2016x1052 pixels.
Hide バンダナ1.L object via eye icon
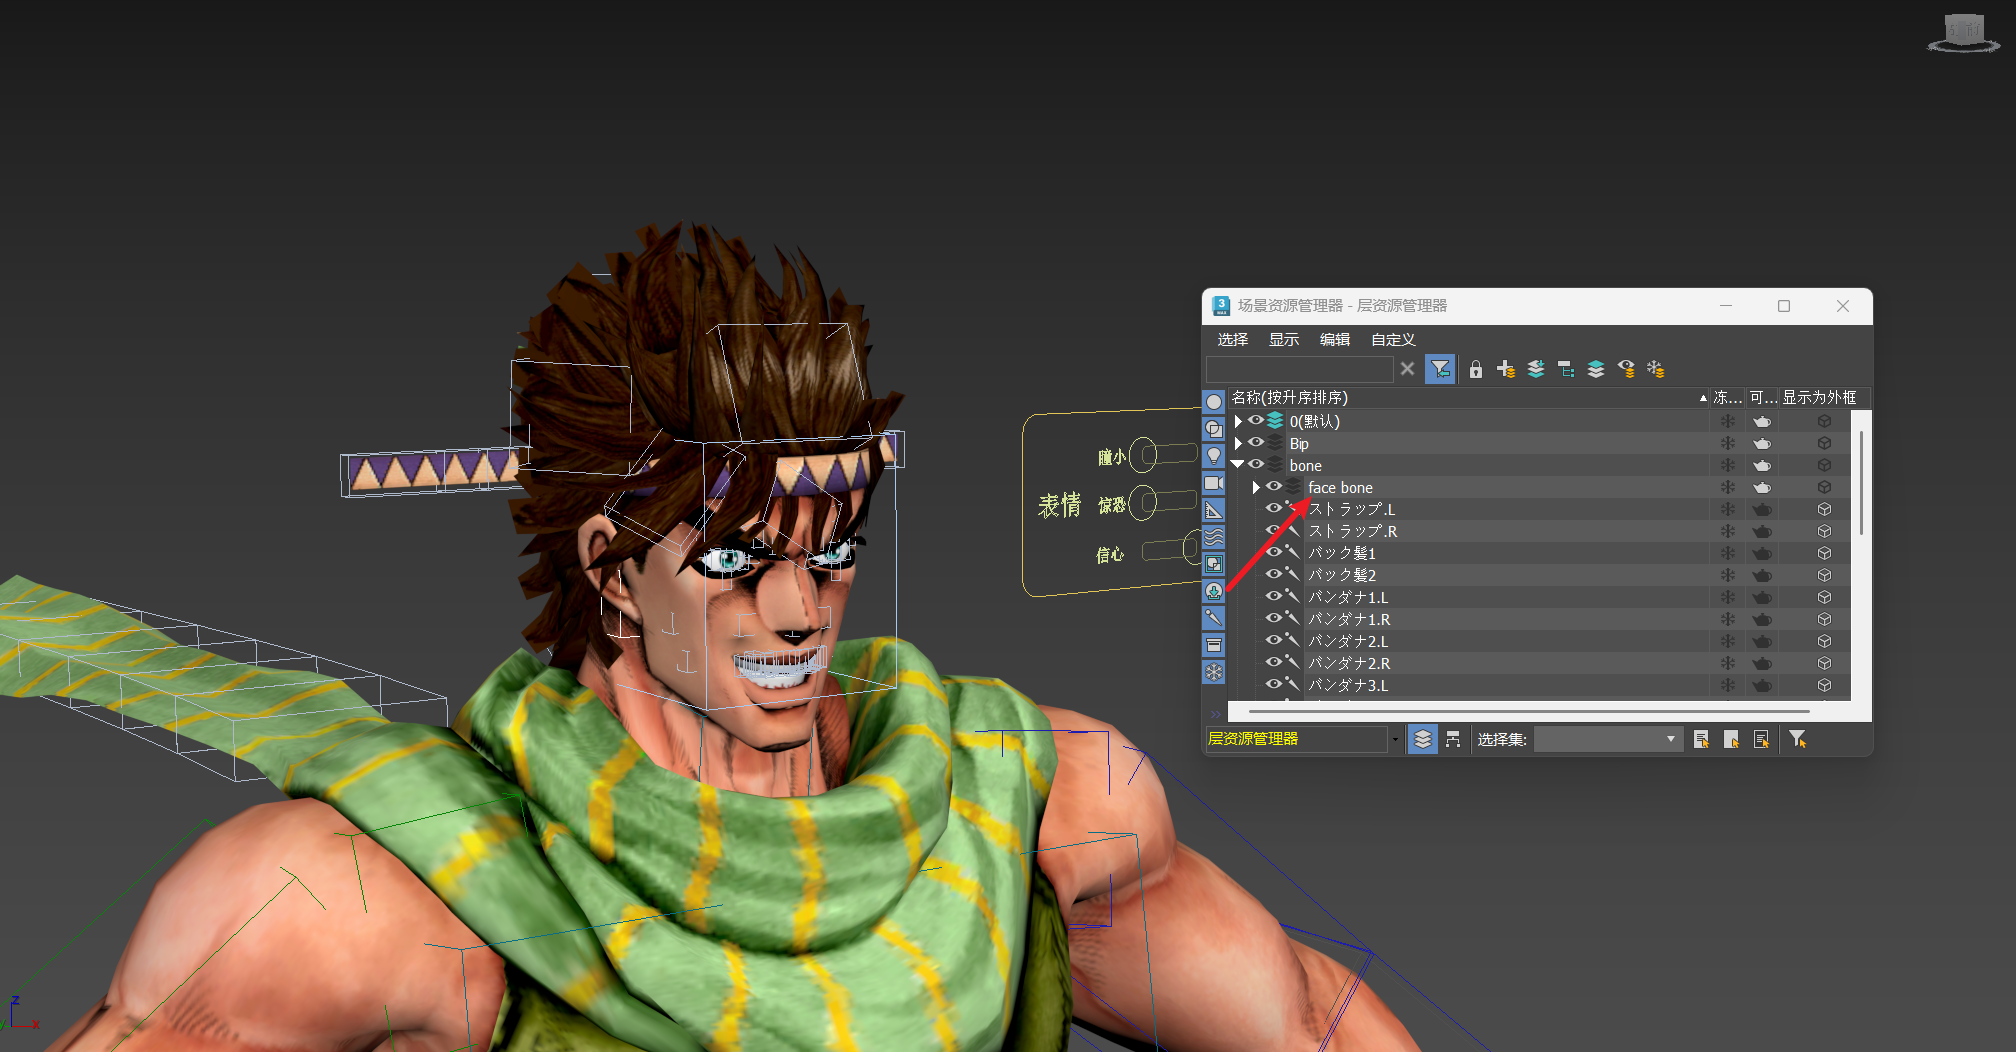(x=1274, y=597)
